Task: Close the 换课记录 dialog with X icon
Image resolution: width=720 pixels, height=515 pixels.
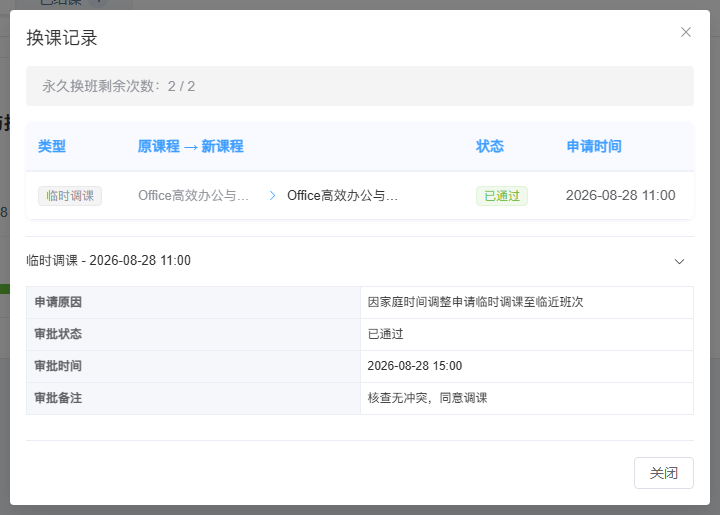Action: click(x=686, y=32)
